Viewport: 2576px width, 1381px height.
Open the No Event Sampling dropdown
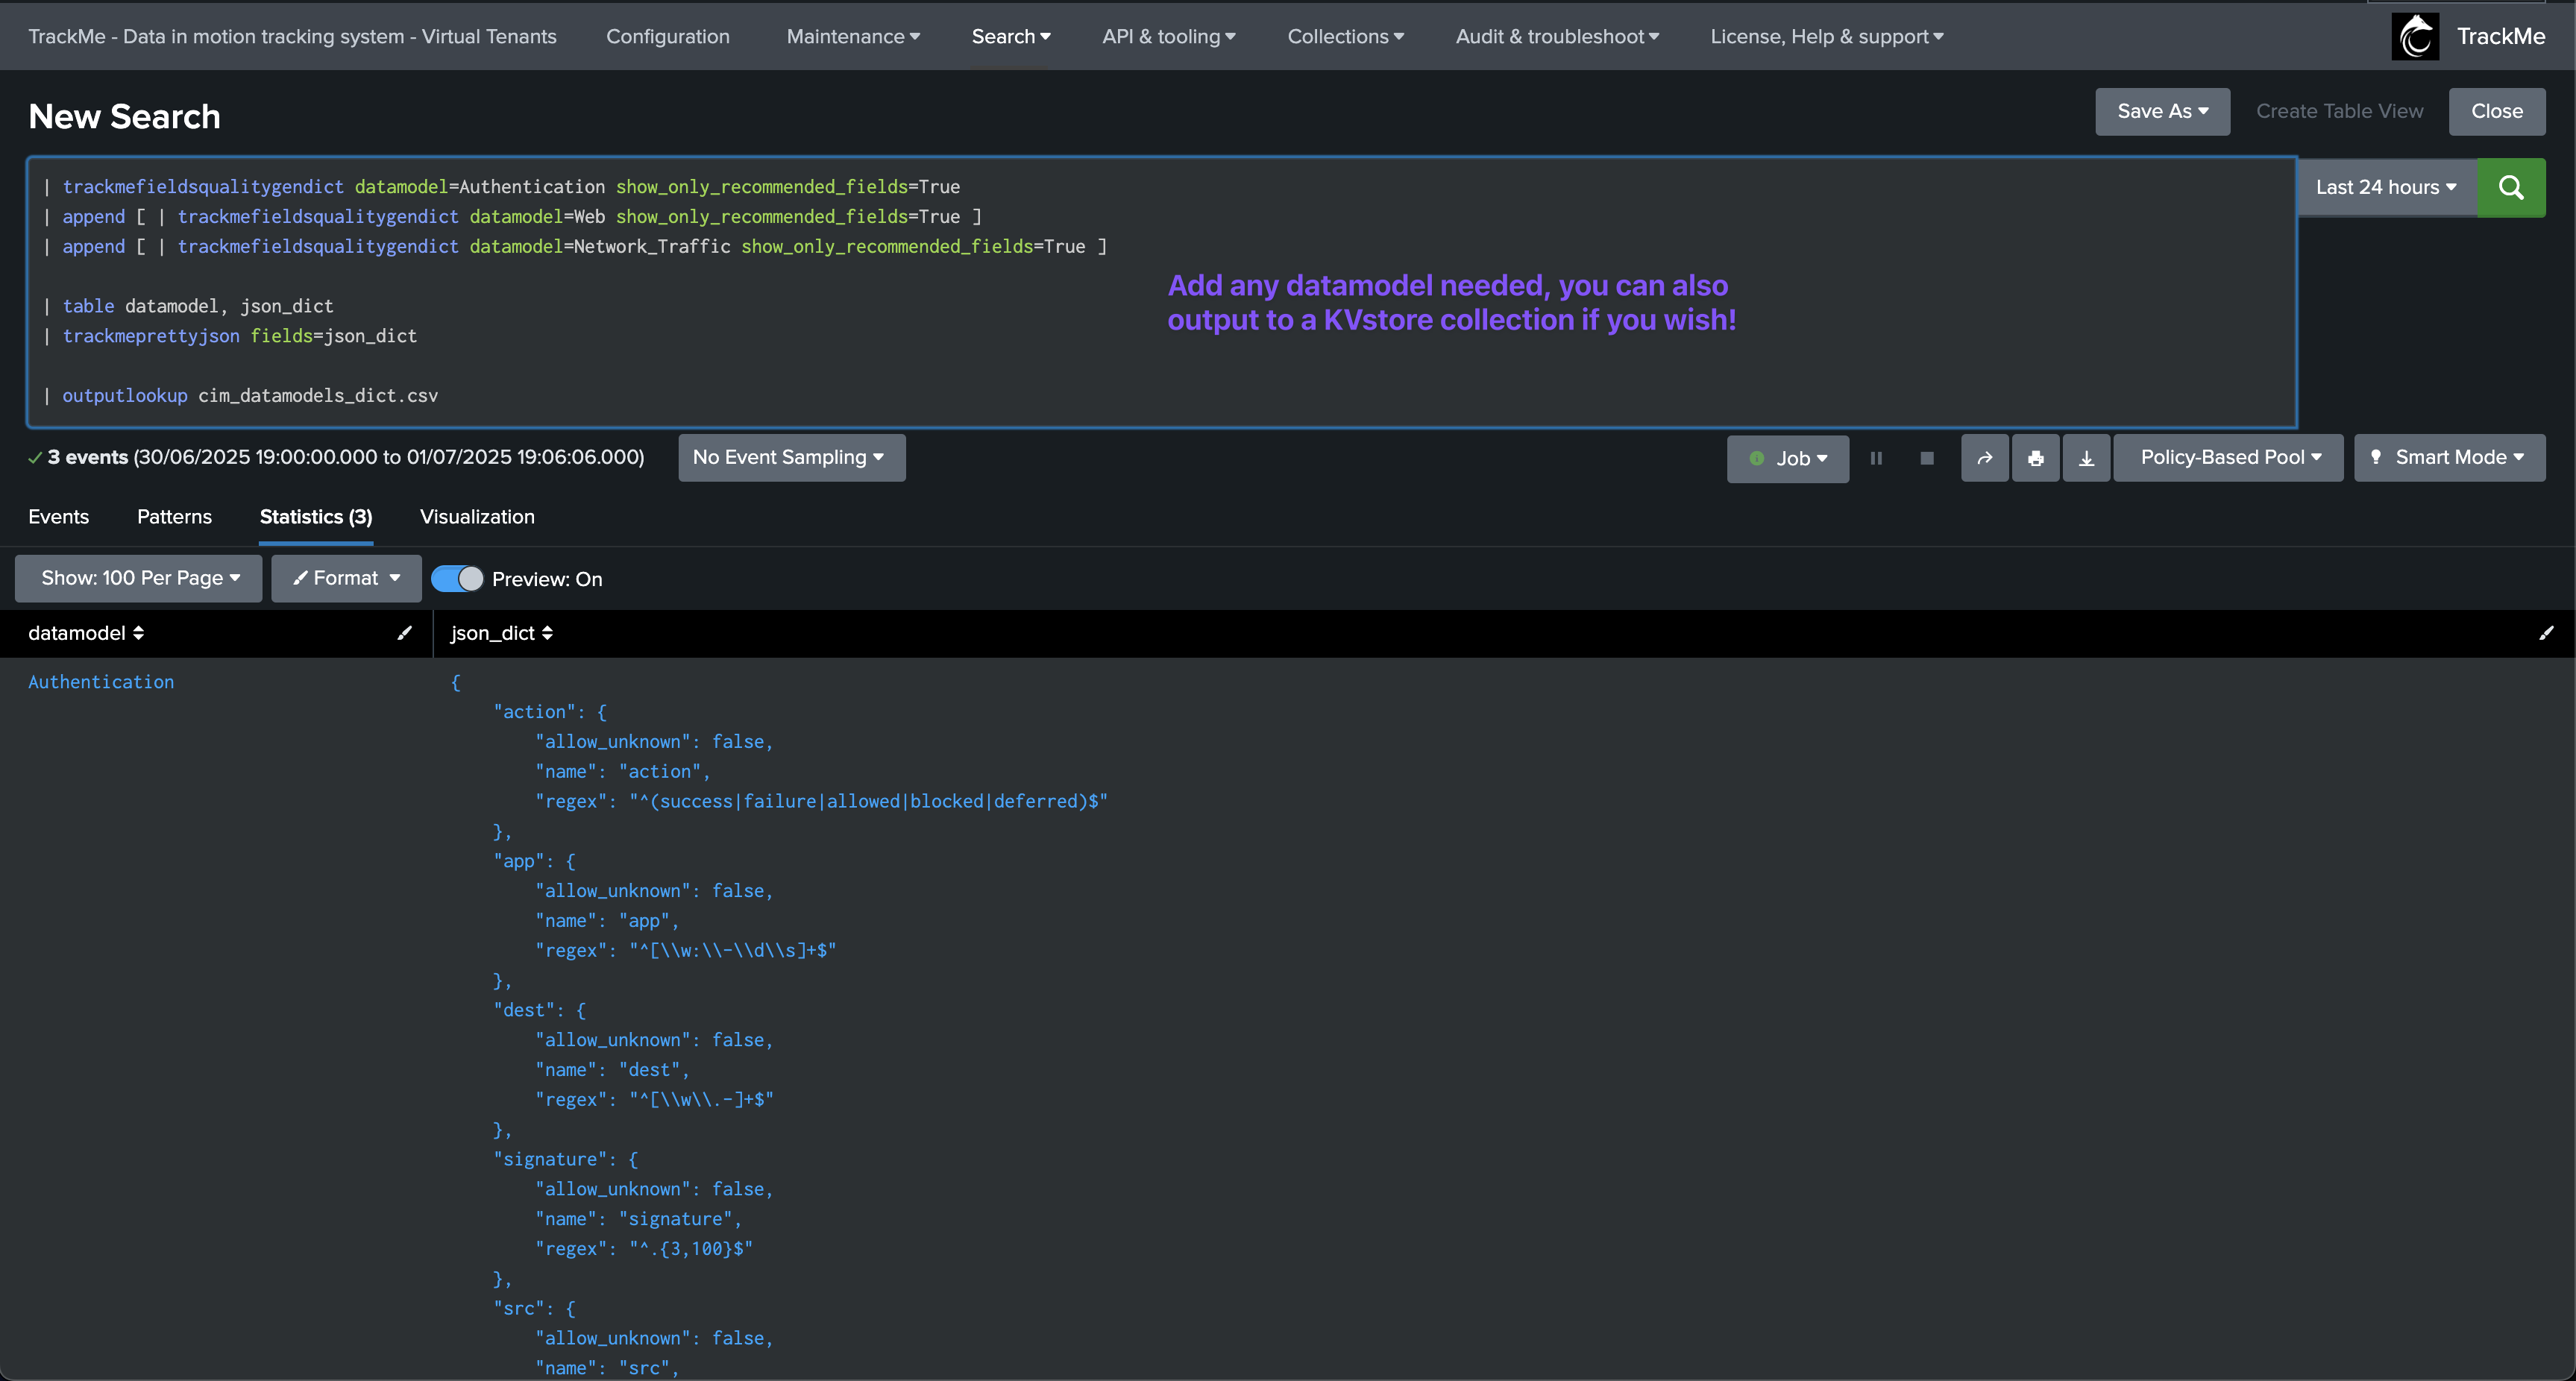[x=791, y=457]
